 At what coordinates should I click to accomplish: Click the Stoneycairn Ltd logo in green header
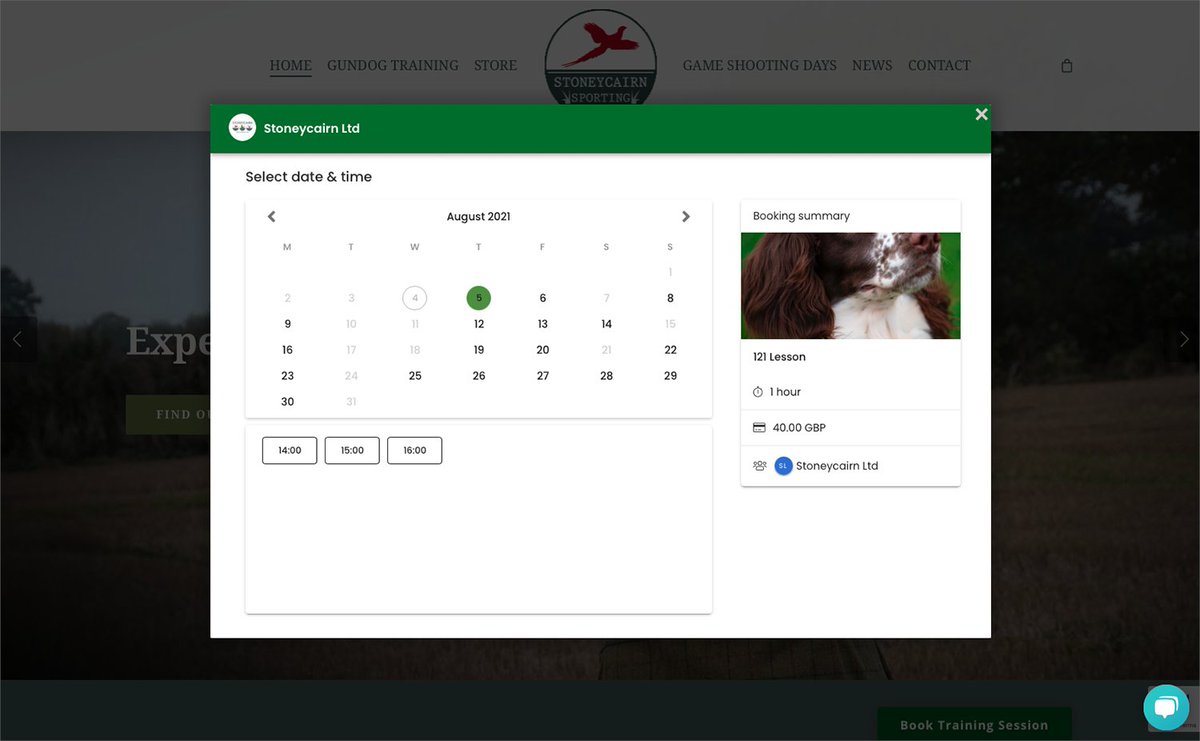tap(242, 128)
